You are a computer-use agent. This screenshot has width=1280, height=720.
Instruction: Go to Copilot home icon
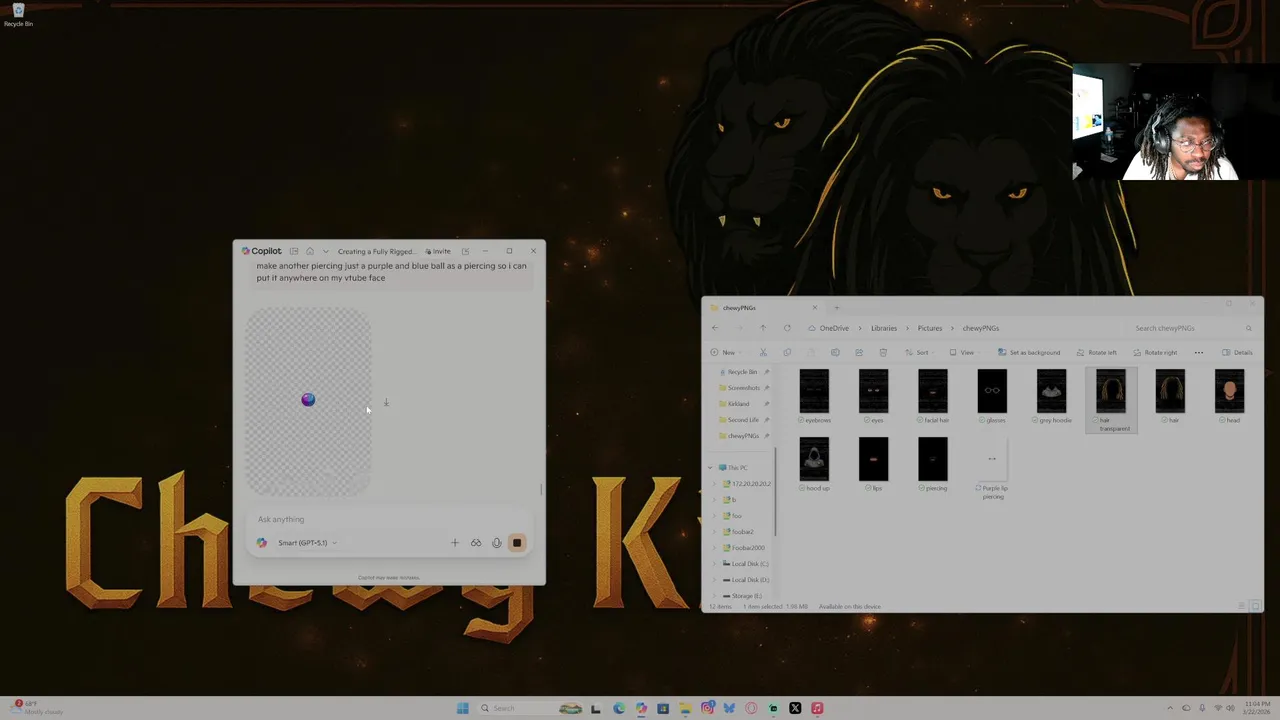(x=310, y=251)
